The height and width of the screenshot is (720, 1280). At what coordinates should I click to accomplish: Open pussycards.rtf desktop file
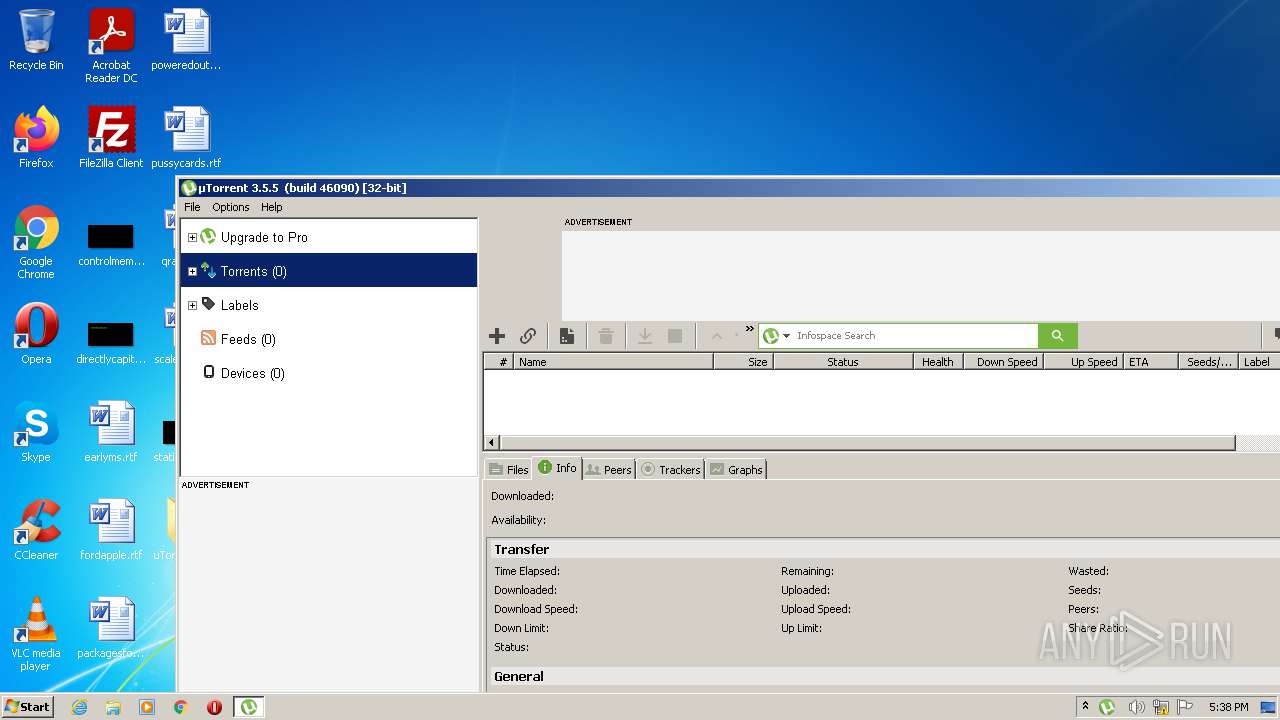[186, 138]
